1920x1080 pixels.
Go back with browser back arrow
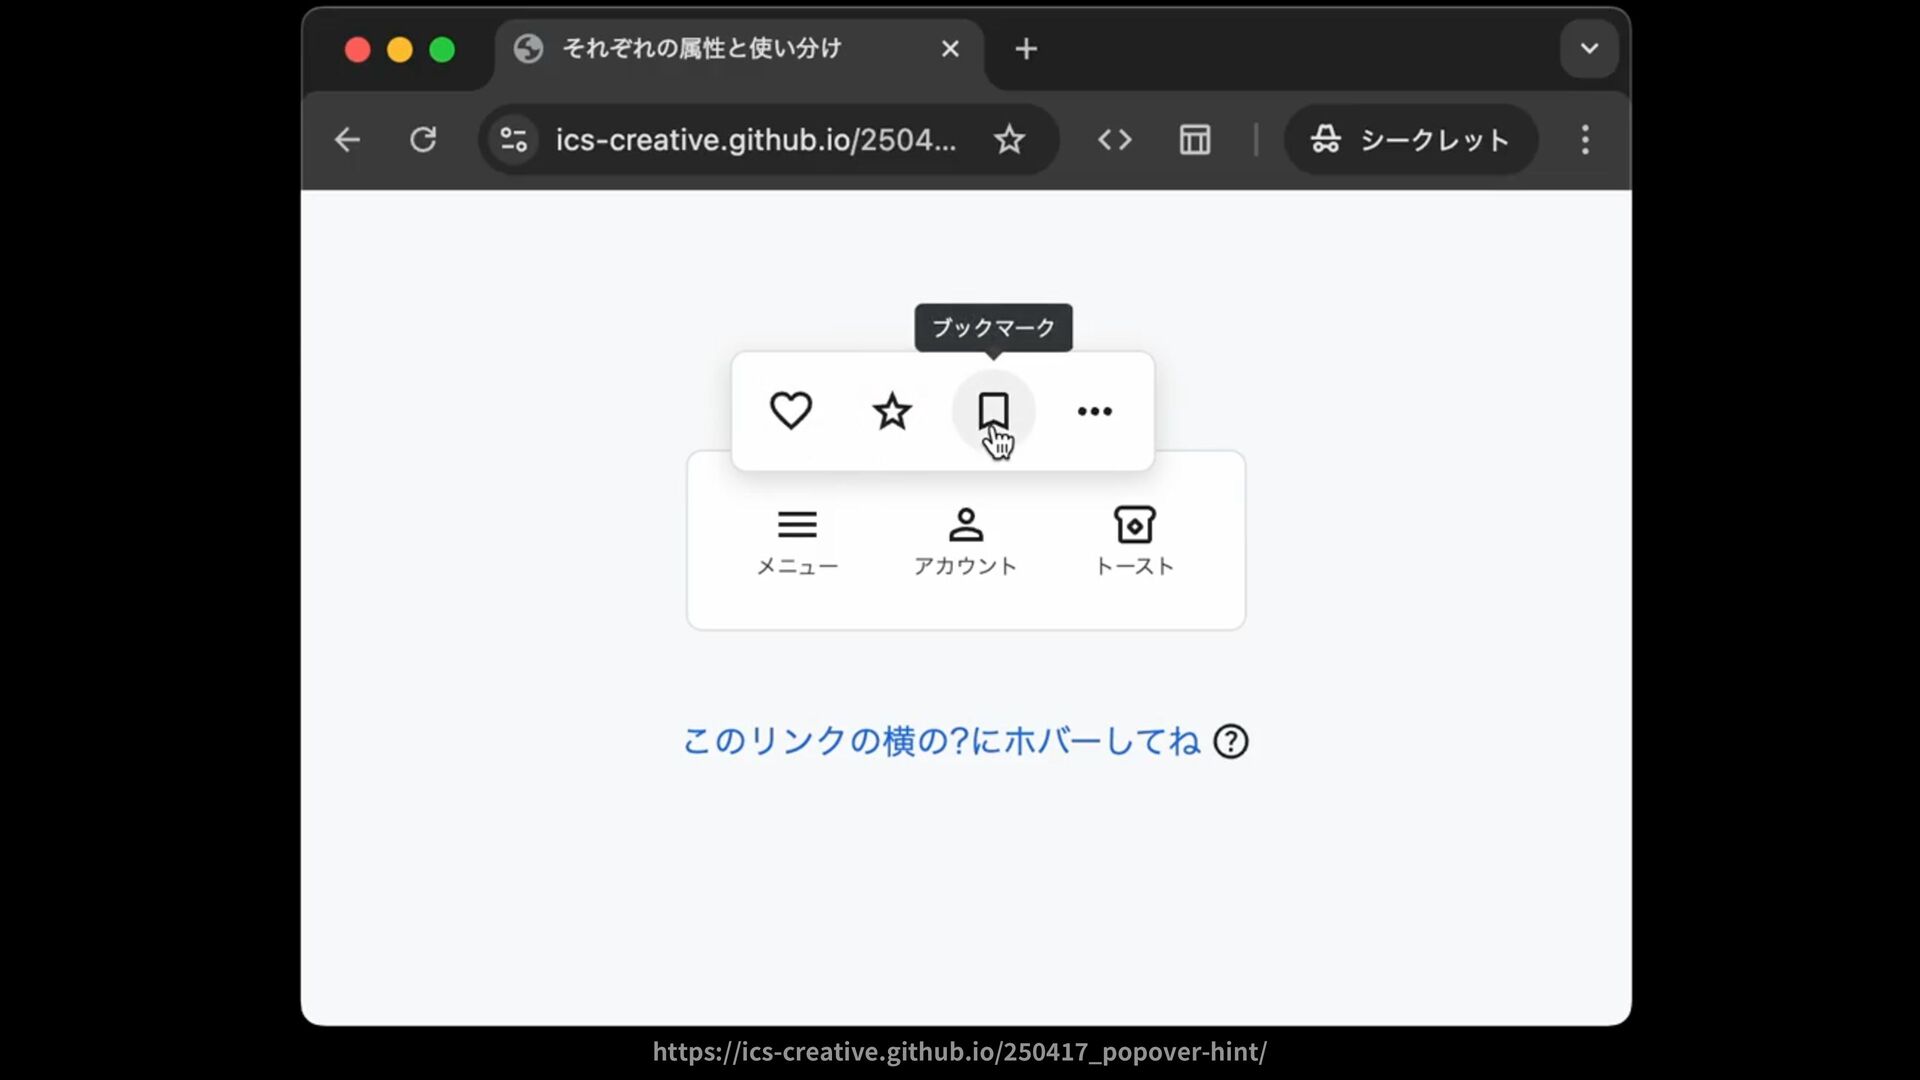pos(347,140)
